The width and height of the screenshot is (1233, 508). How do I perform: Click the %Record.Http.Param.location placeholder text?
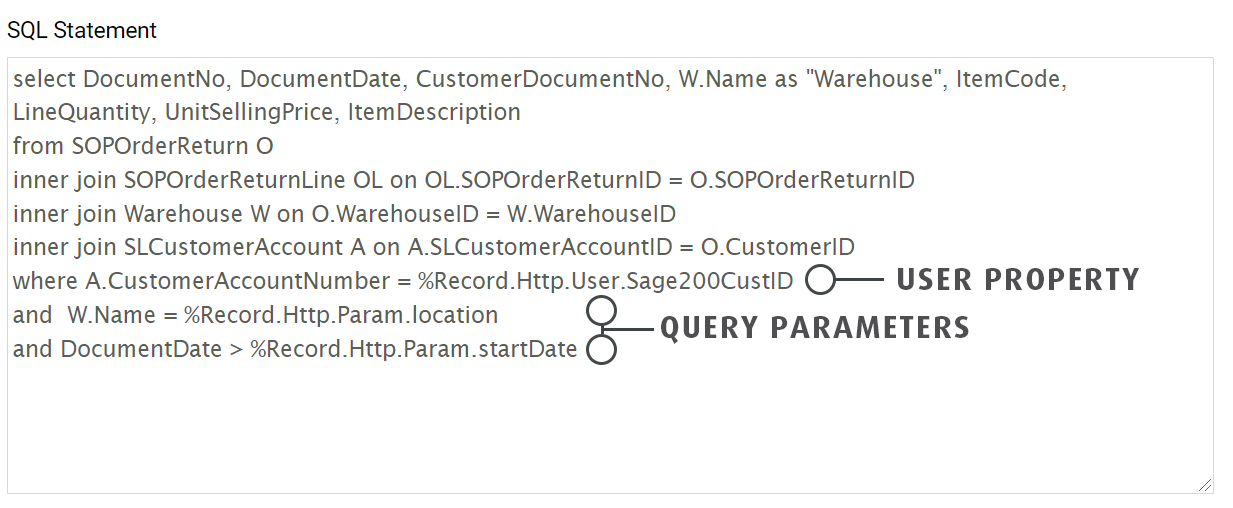coord(341,315)
